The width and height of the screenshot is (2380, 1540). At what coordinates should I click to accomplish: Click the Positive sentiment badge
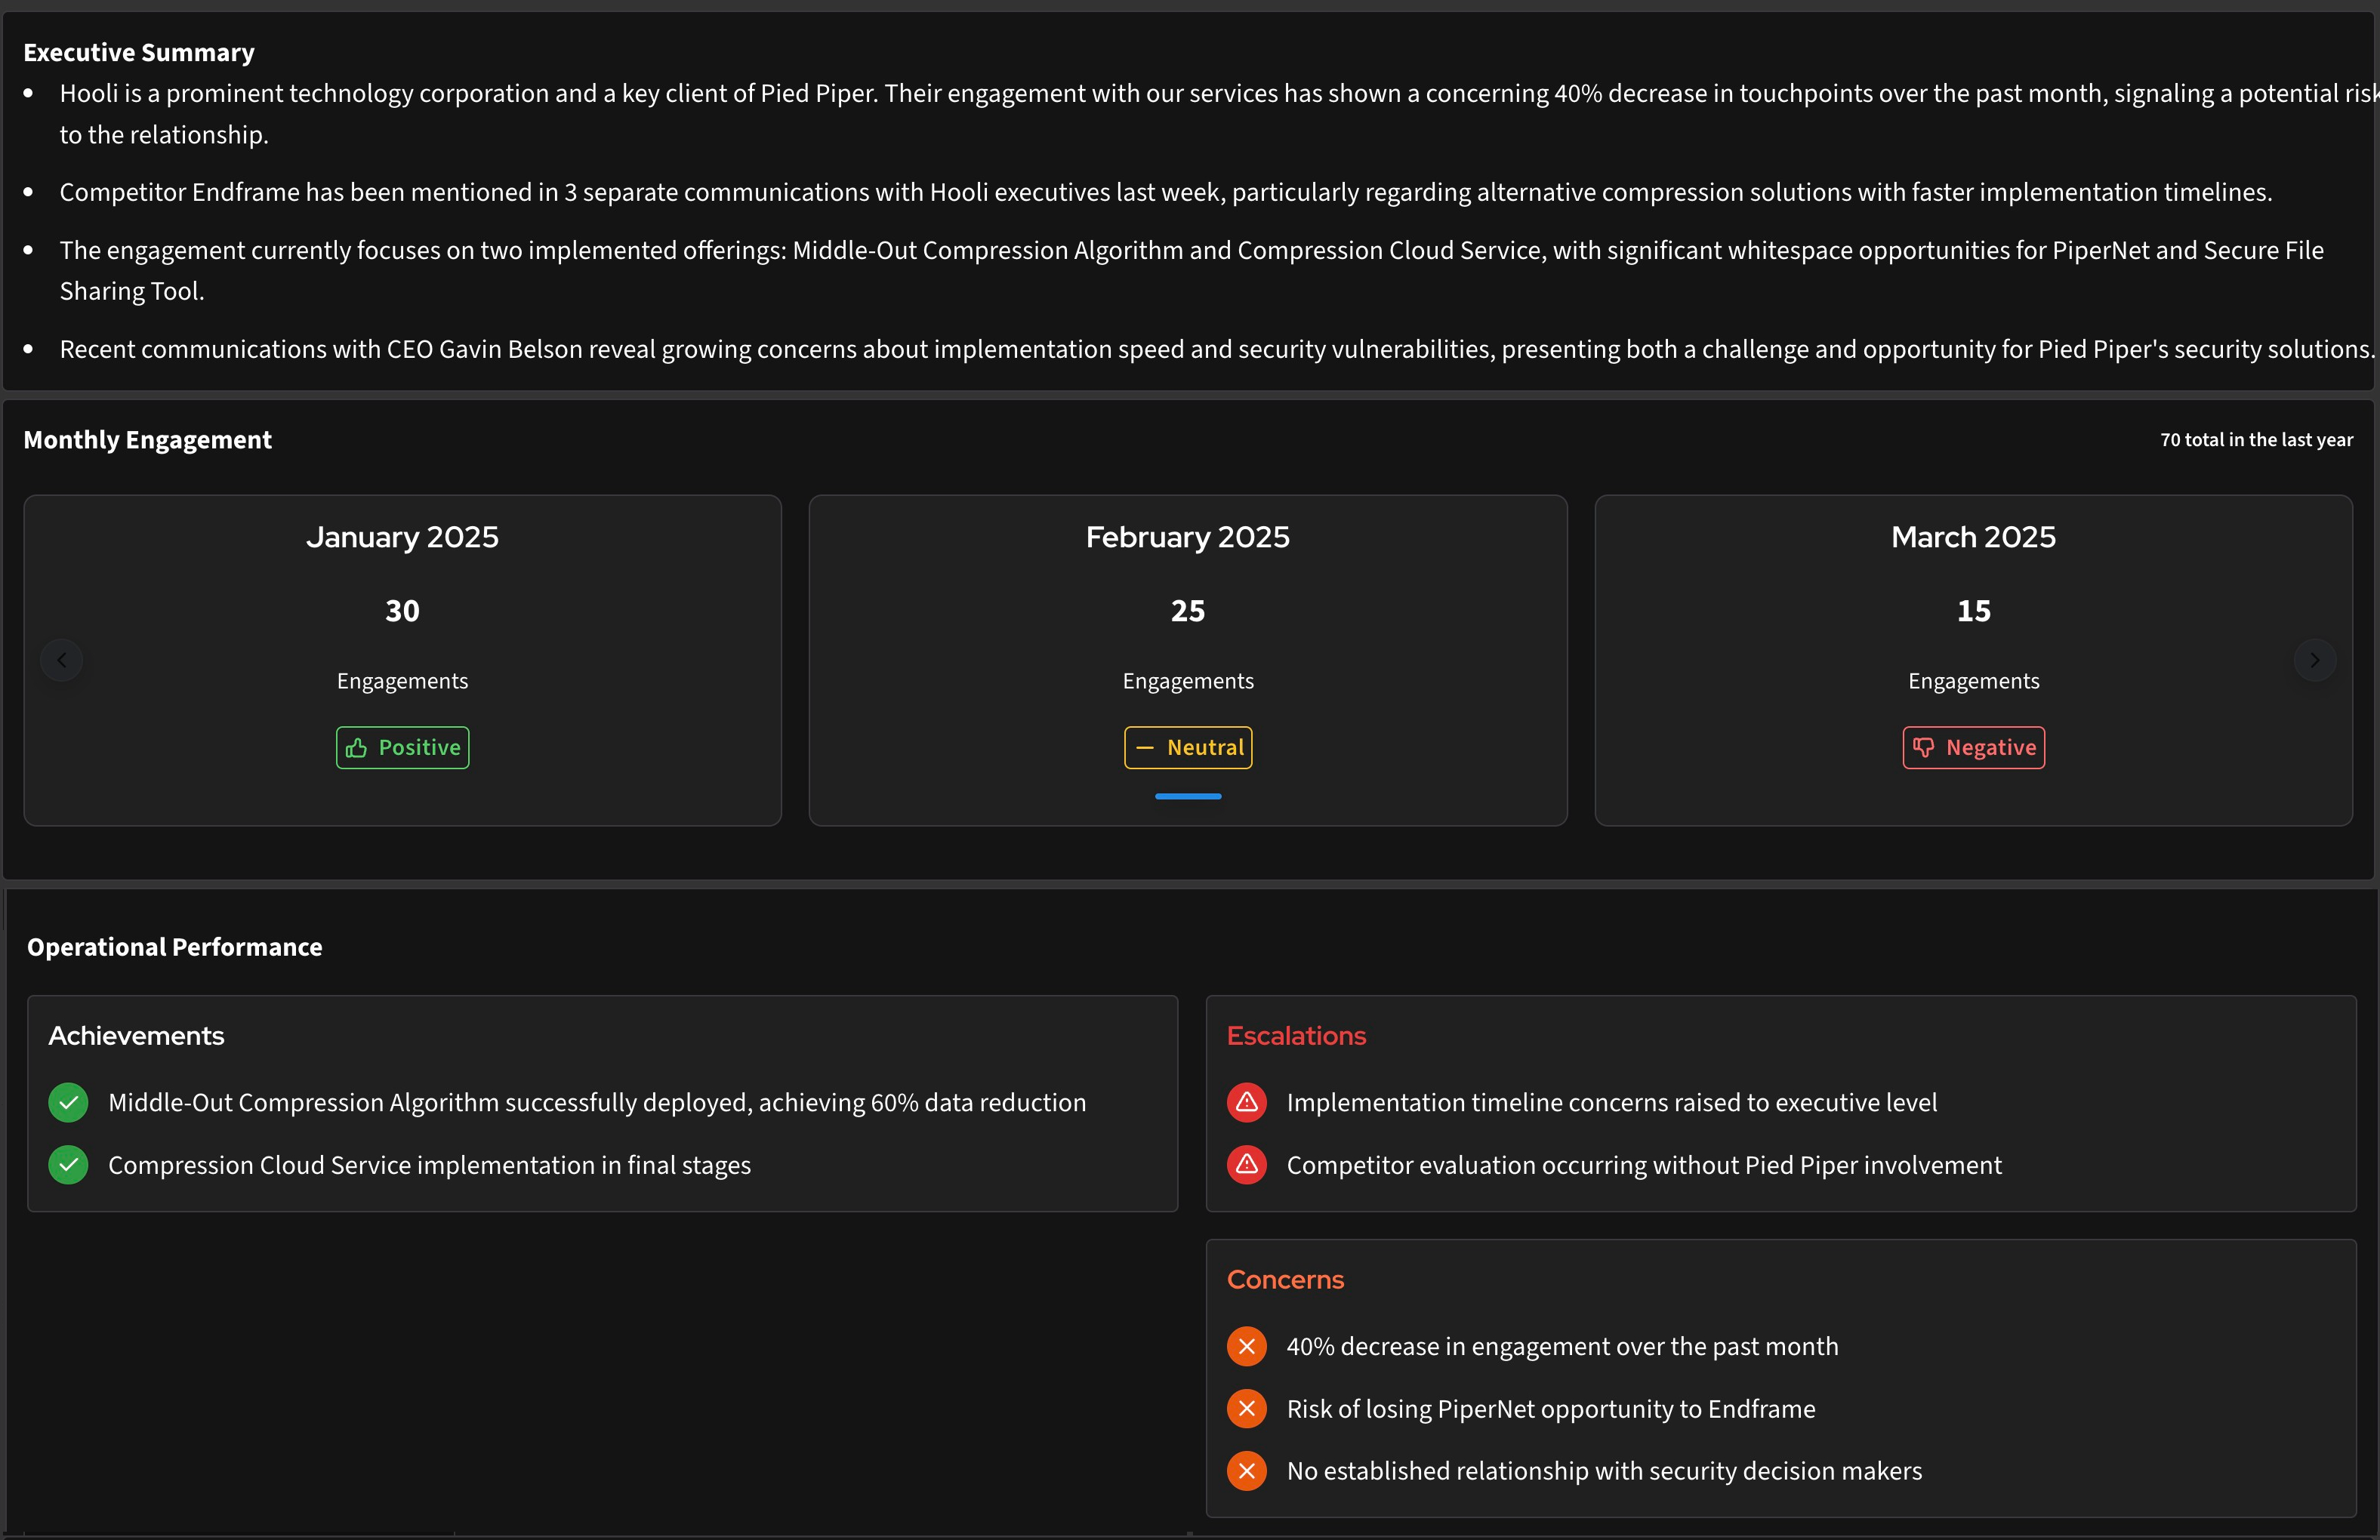click(x=402, y=748)
